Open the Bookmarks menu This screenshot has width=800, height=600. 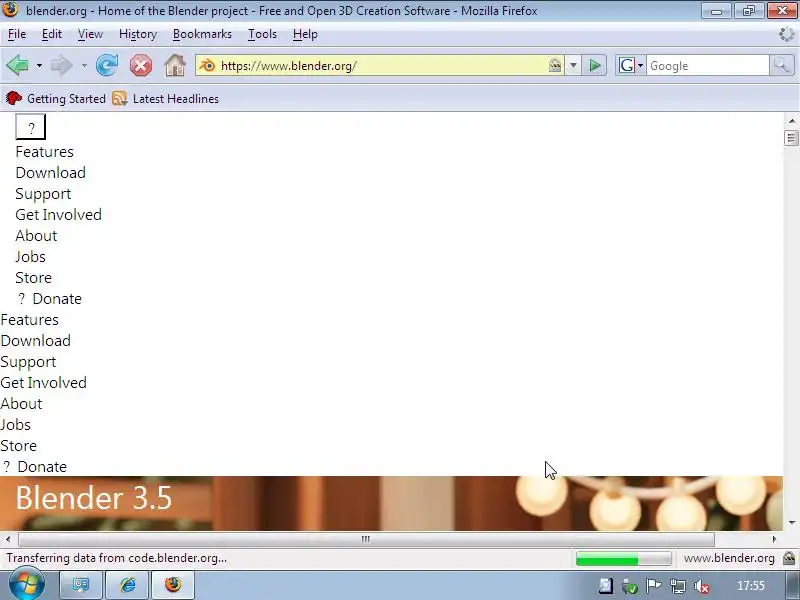202,34
